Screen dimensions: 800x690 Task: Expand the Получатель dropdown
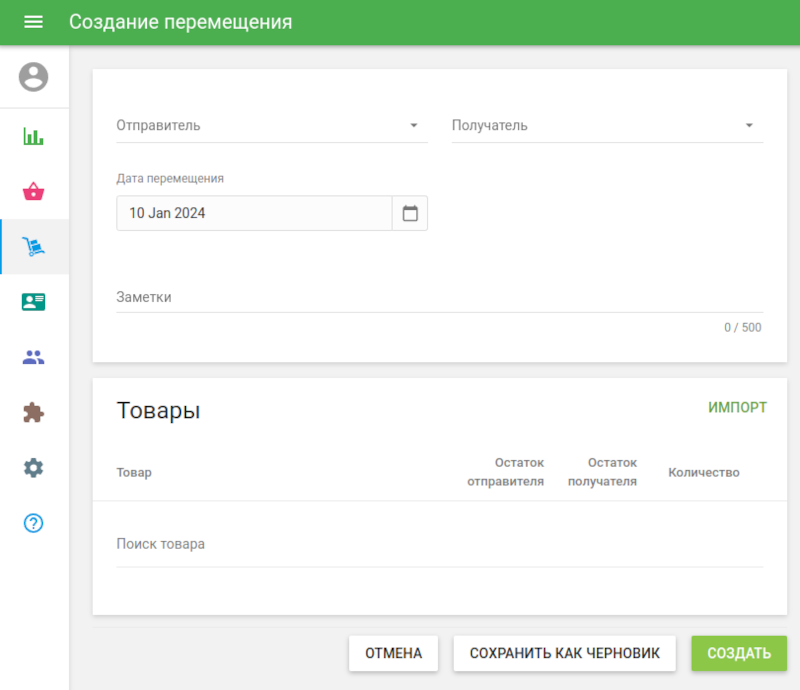(749, 125)
